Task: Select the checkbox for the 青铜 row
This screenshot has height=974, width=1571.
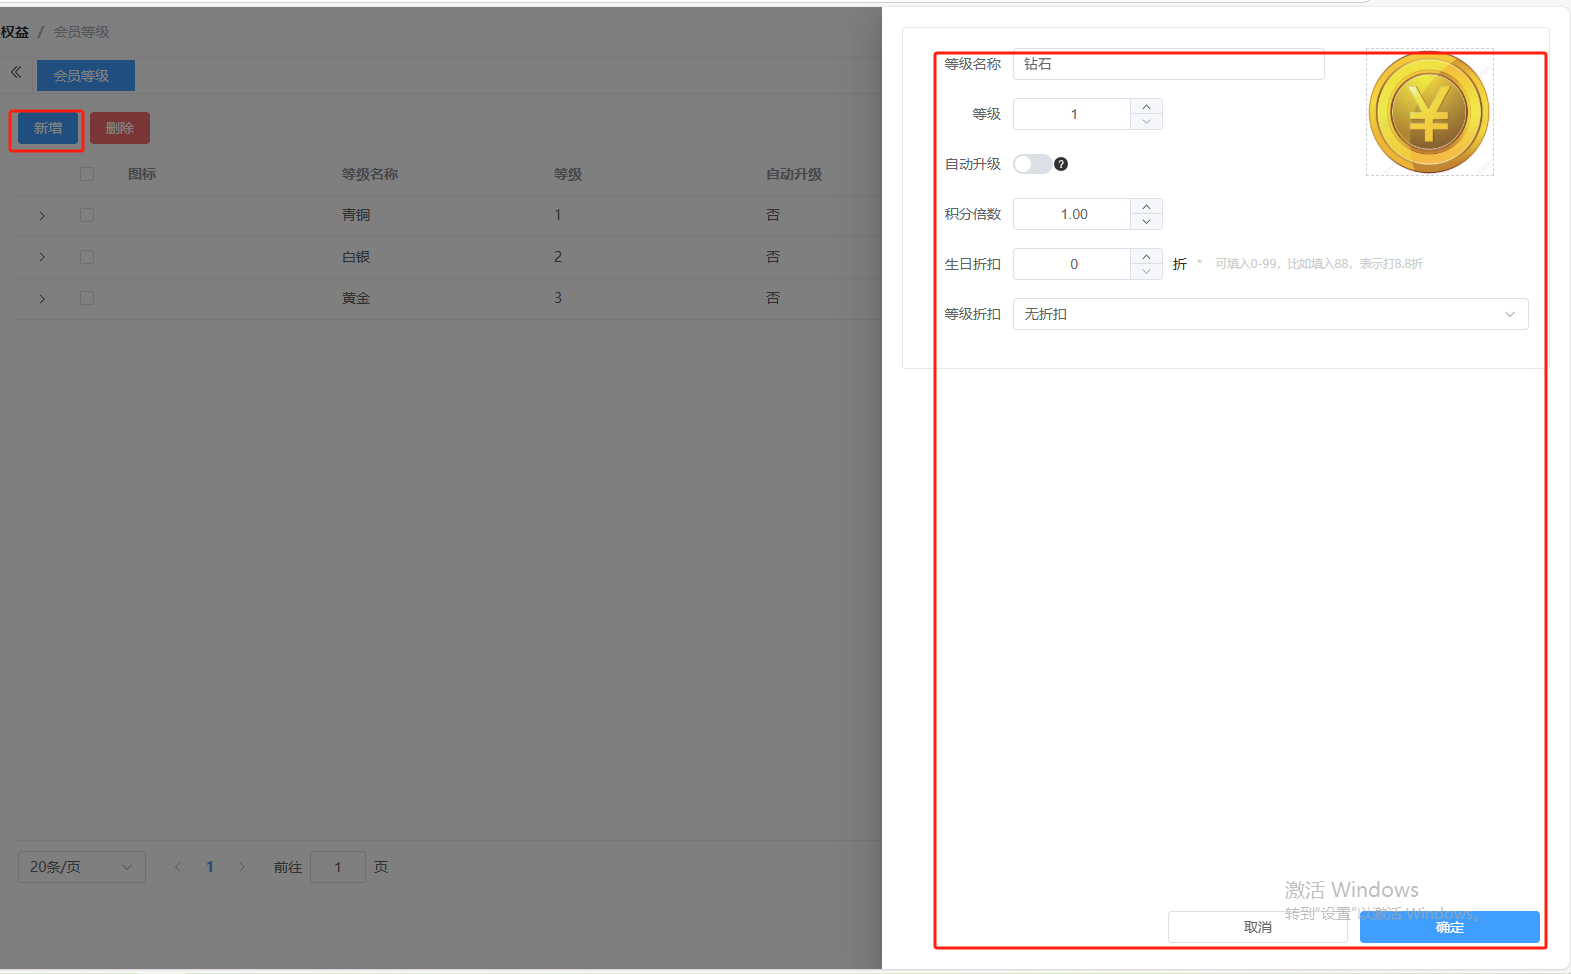Action: (x=87, y=215)
